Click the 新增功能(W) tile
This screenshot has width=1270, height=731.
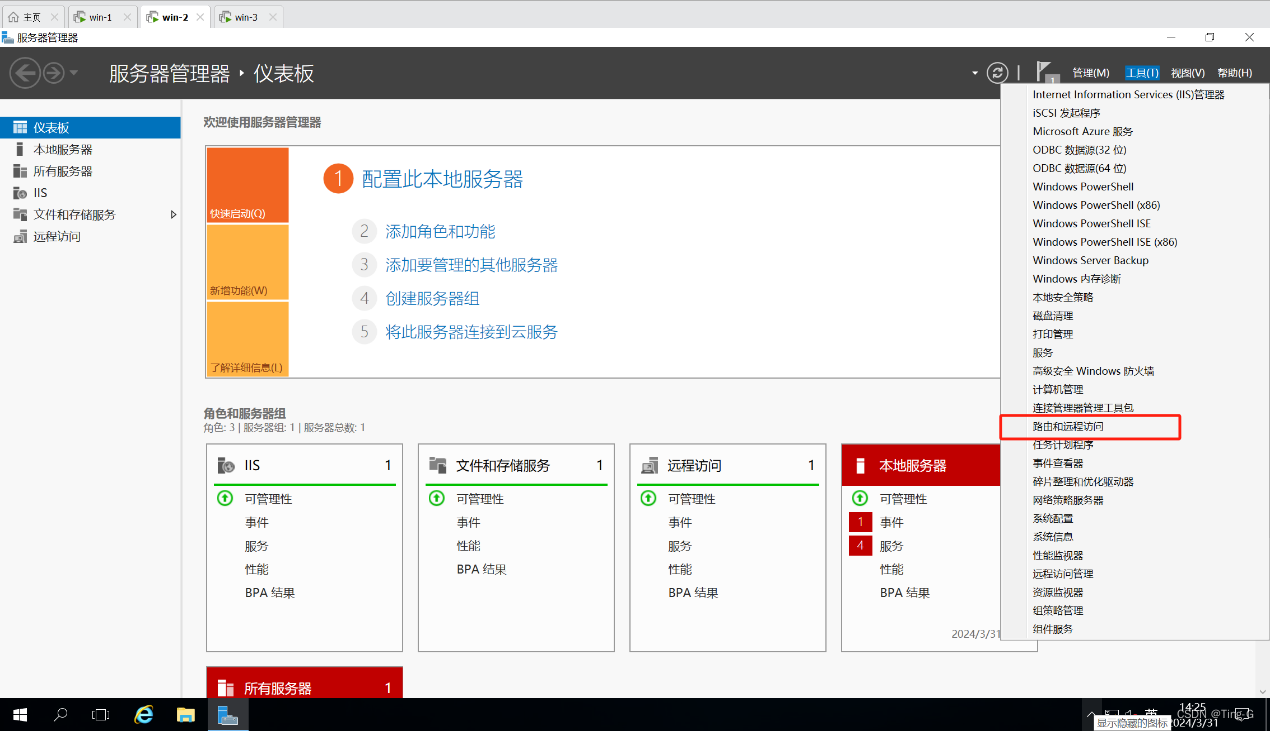pos(248,262)
